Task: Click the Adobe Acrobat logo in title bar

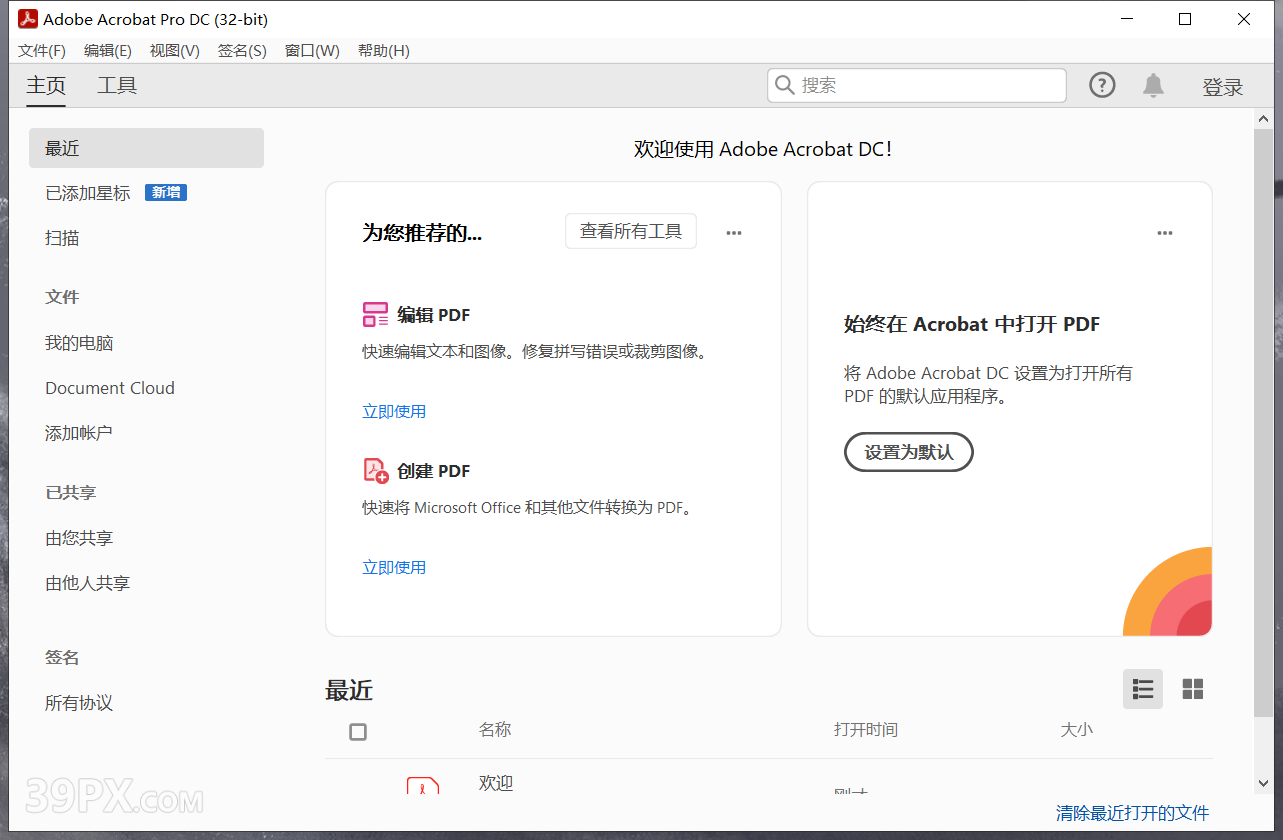Action: [x=28, y=19]
